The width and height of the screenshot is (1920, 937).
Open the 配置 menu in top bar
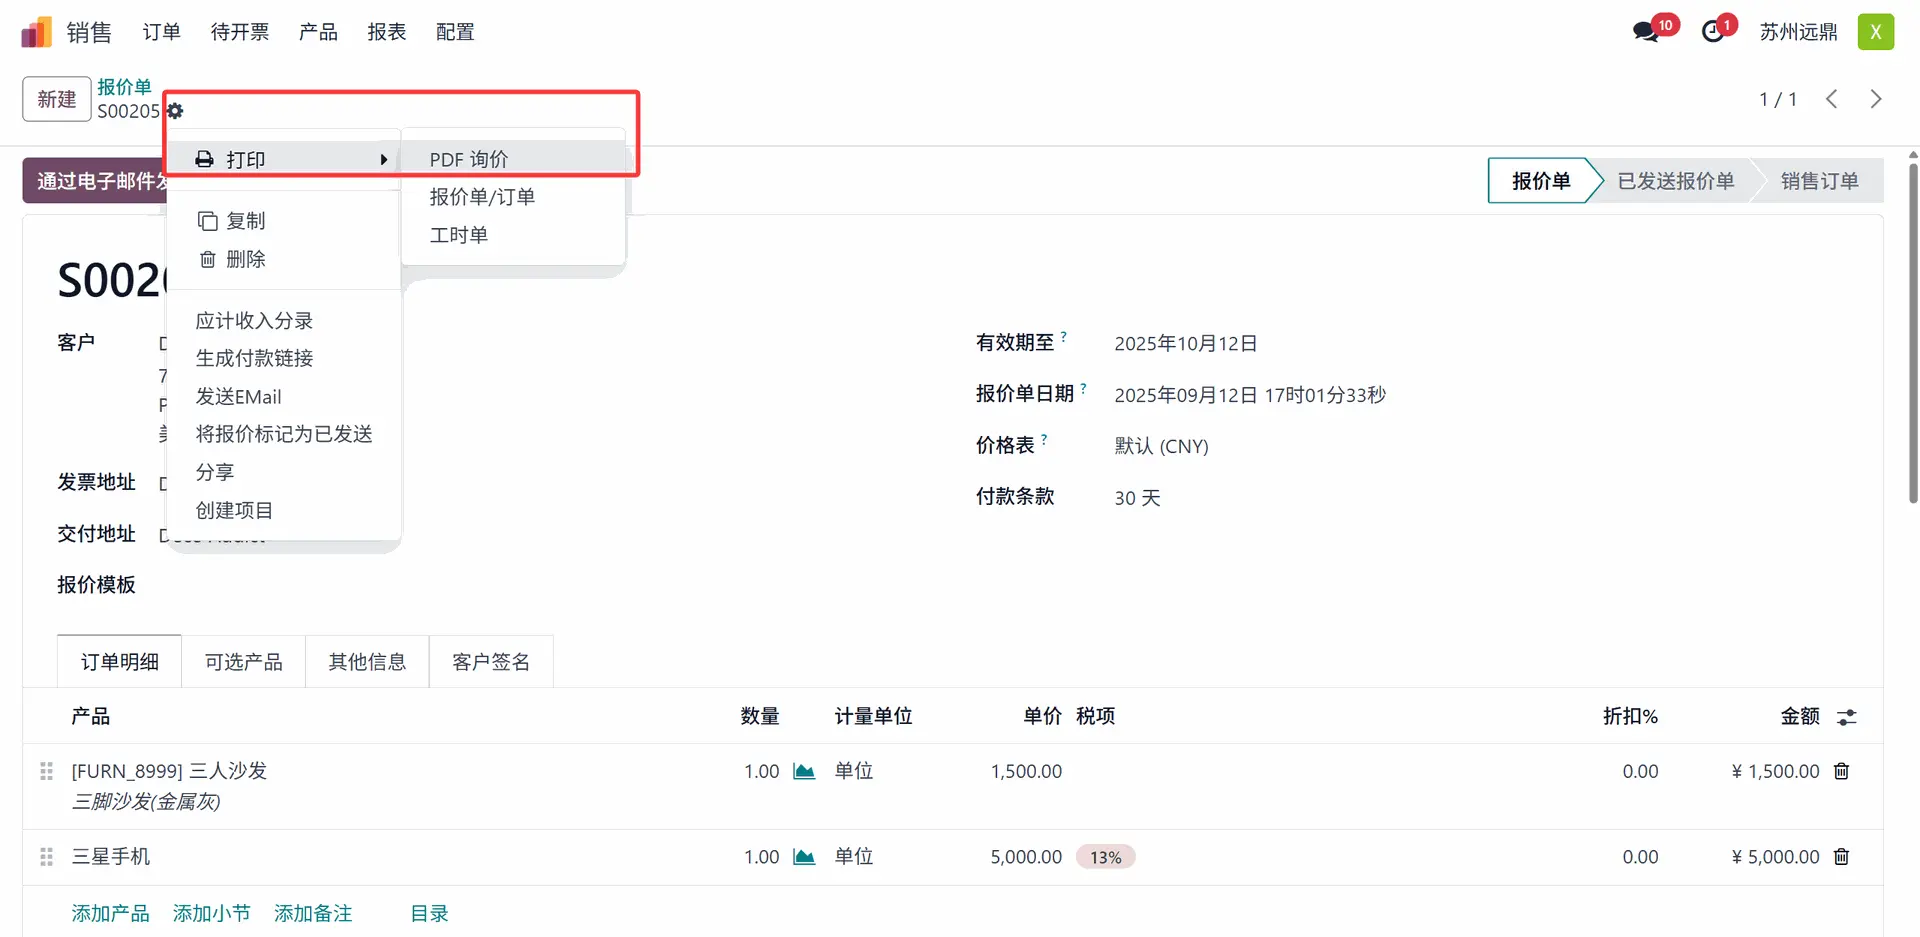tap(455, 32)
